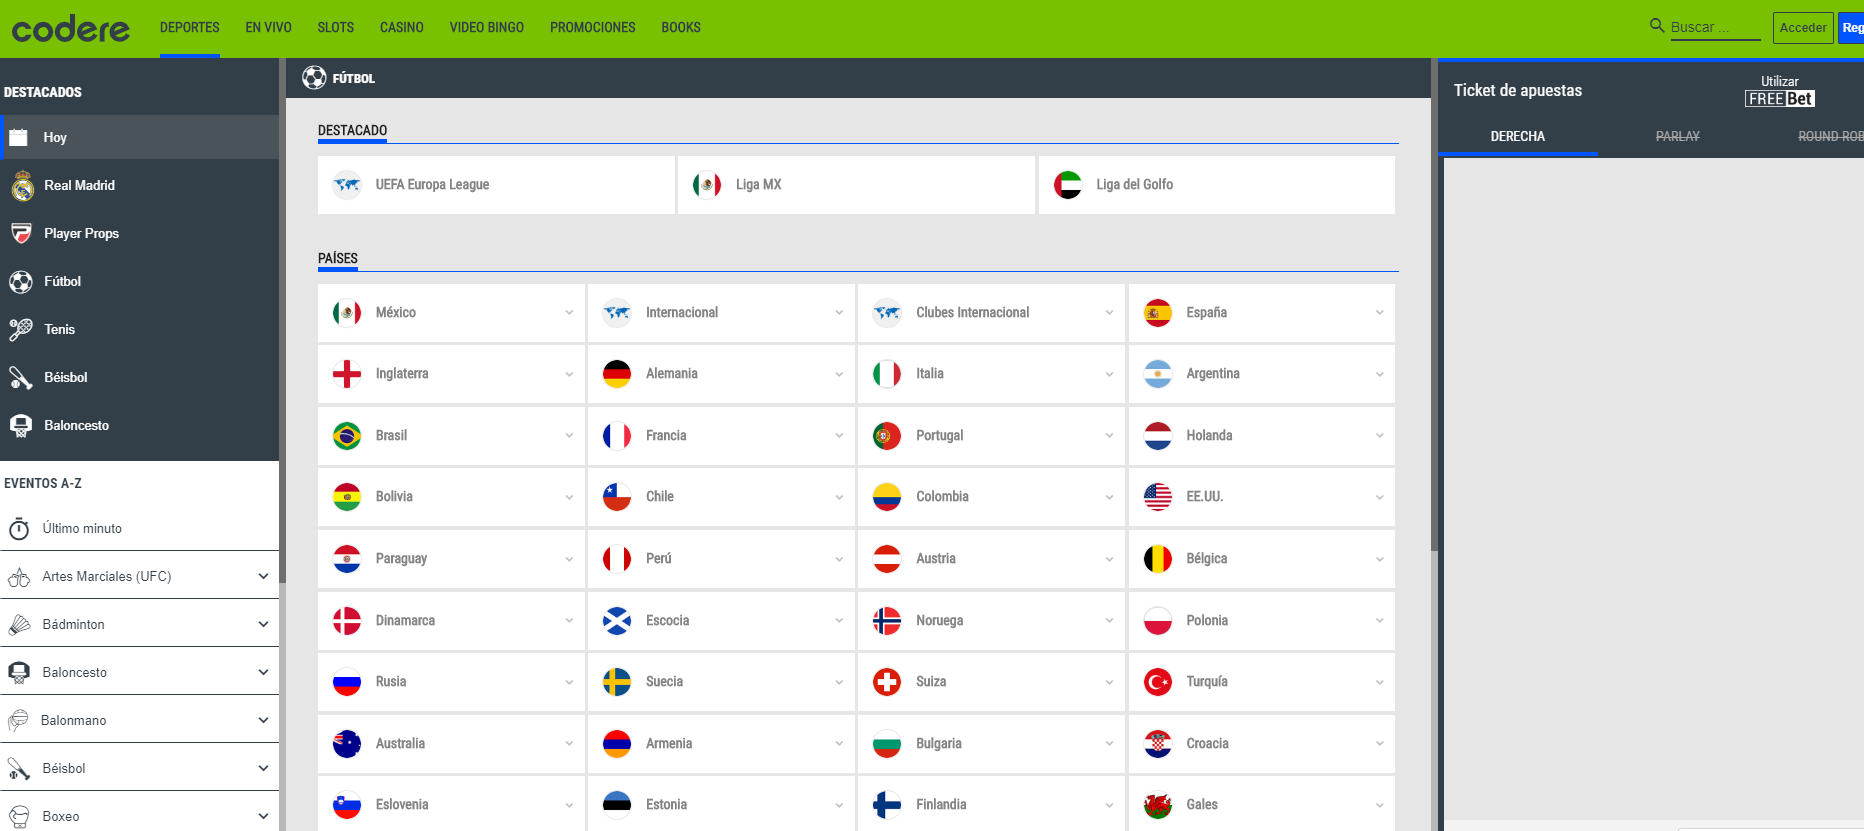Expand the Boxeo sidebar chevron
Image resolution: width=1864 pixels, height=831 pixels.
[x=263, y=816]
